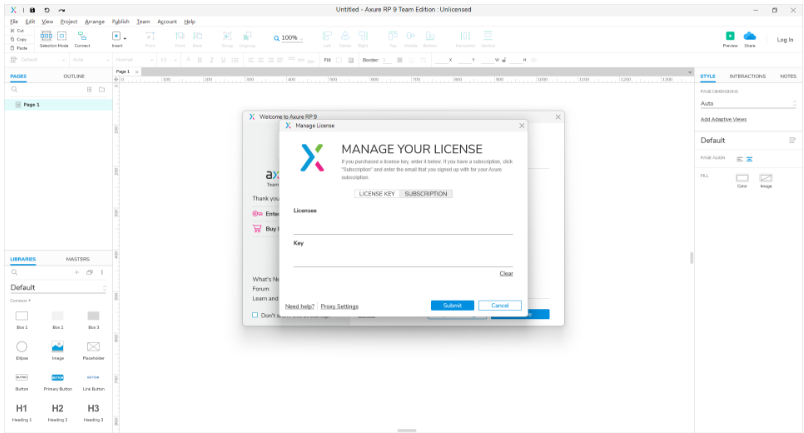The width and height of the screenshot is (804, 433).
Task: Click the Redo arrow icon
Action: 62,10
